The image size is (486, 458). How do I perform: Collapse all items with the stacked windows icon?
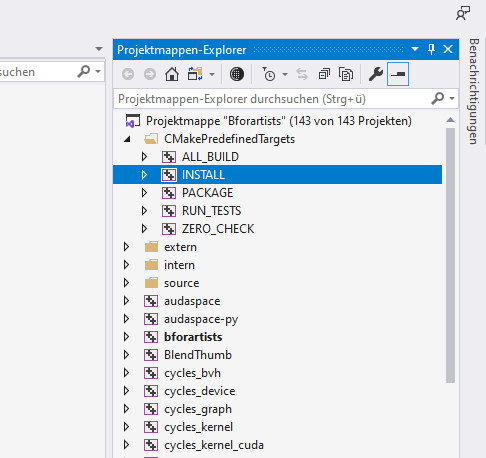click(324, 74)
